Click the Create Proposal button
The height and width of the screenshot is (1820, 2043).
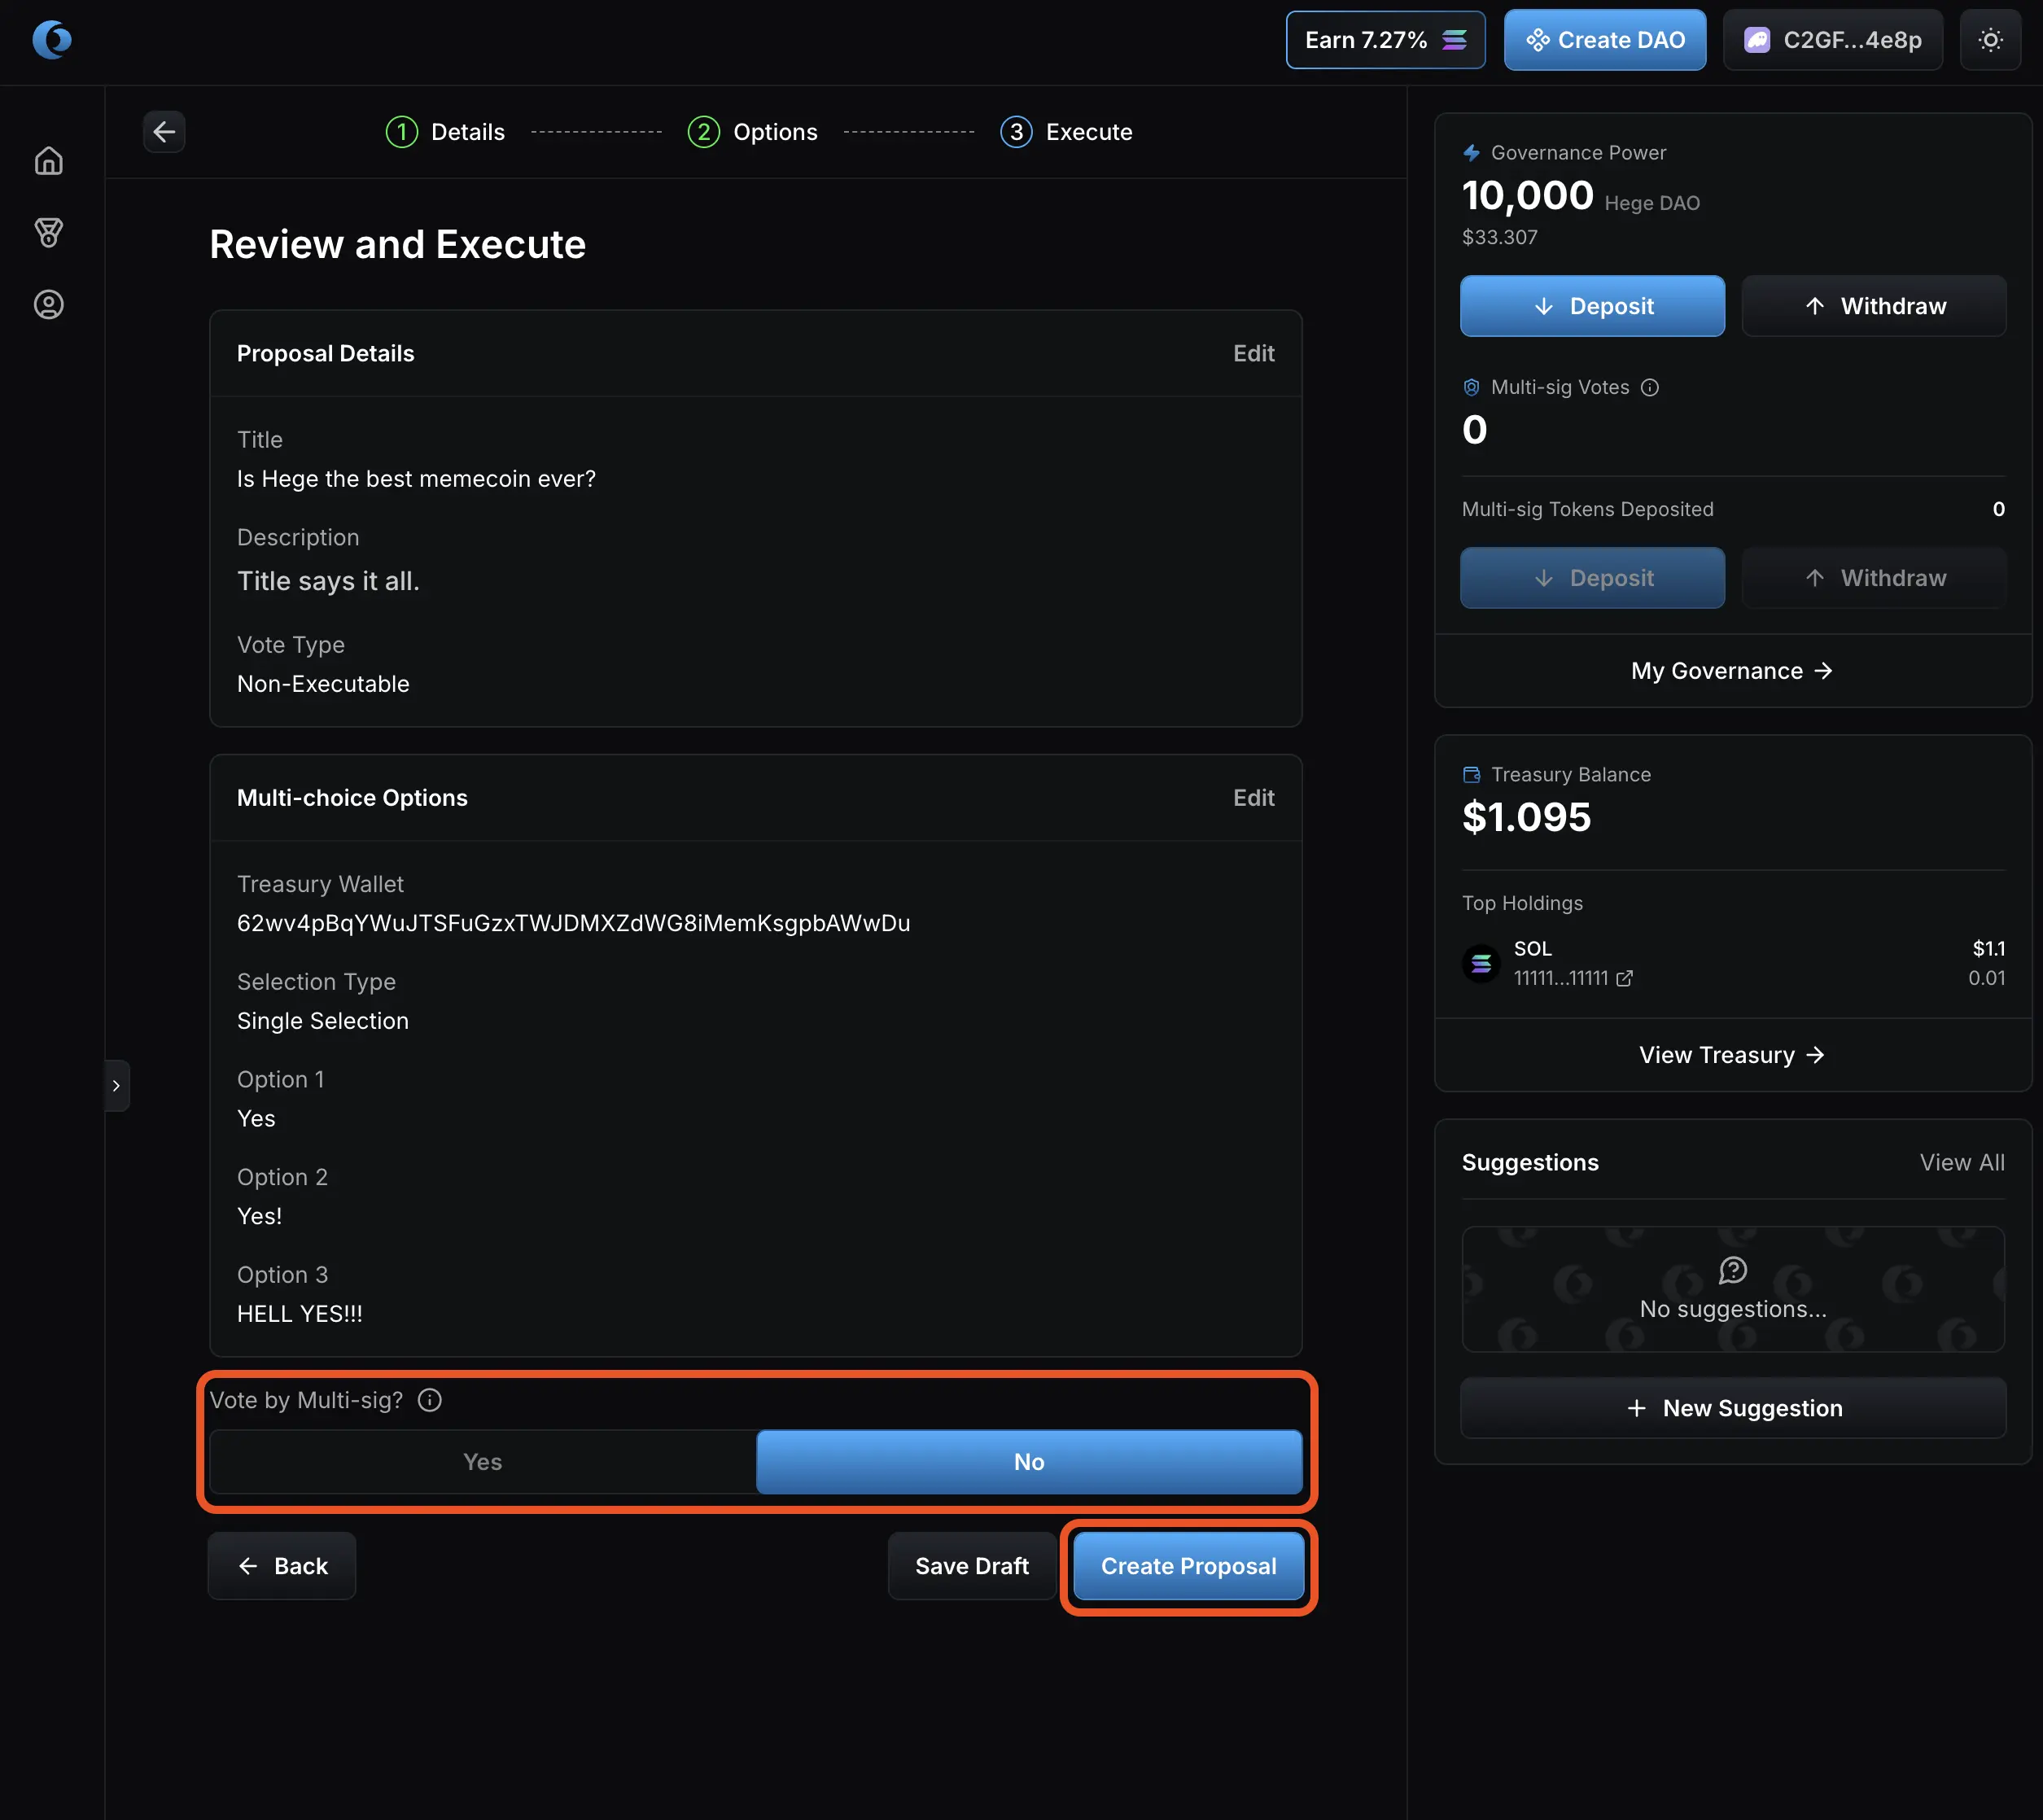pyautogui.click(x=1188, y=1566)
